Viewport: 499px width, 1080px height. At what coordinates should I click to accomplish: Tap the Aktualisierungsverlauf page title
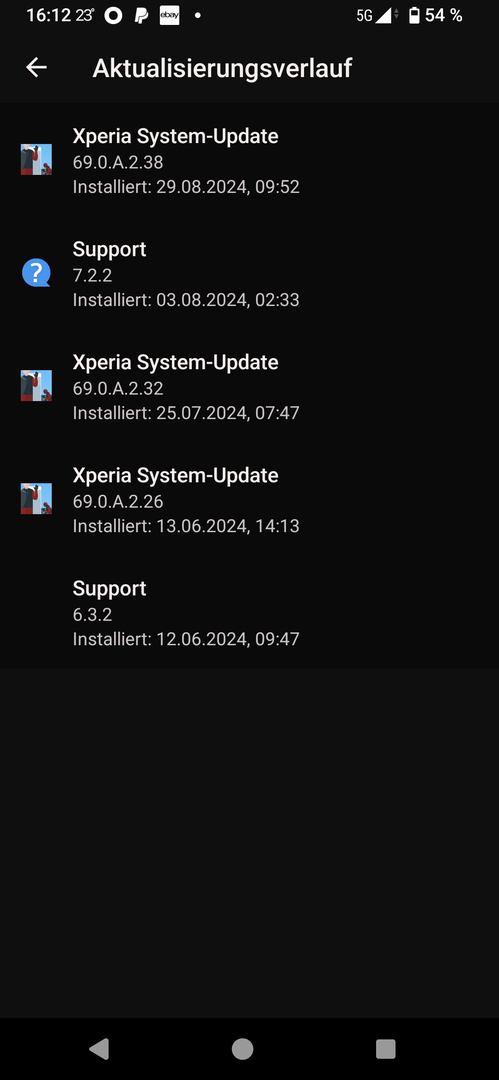(x=222, y=68)
